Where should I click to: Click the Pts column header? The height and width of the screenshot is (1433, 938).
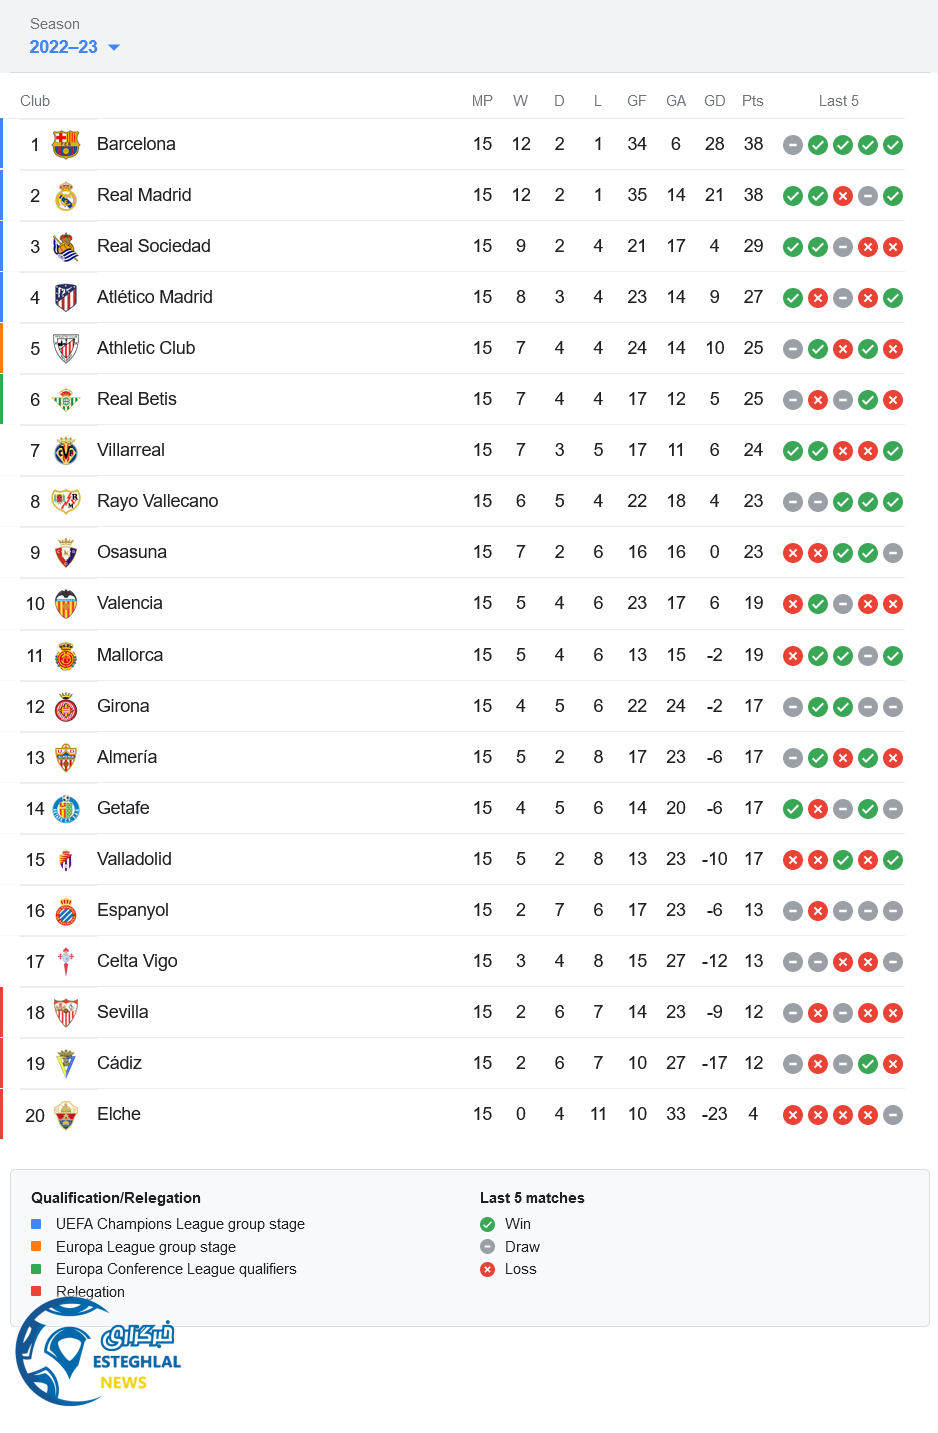(x=752, y=101)
